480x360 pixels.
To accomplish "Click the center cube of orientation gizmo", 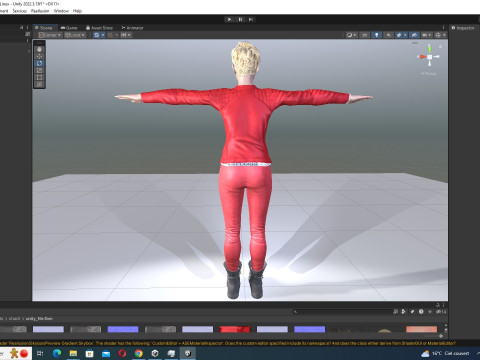I will [x=430, y=57].
